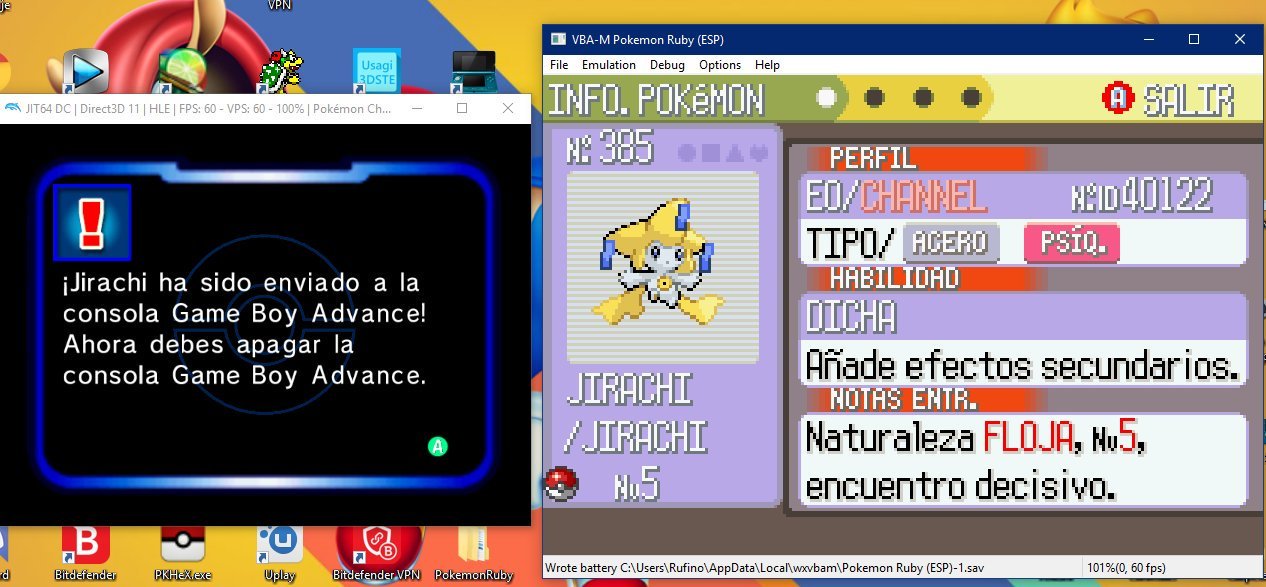Click the heart marking icon next to Nº 385

(759, 154)
